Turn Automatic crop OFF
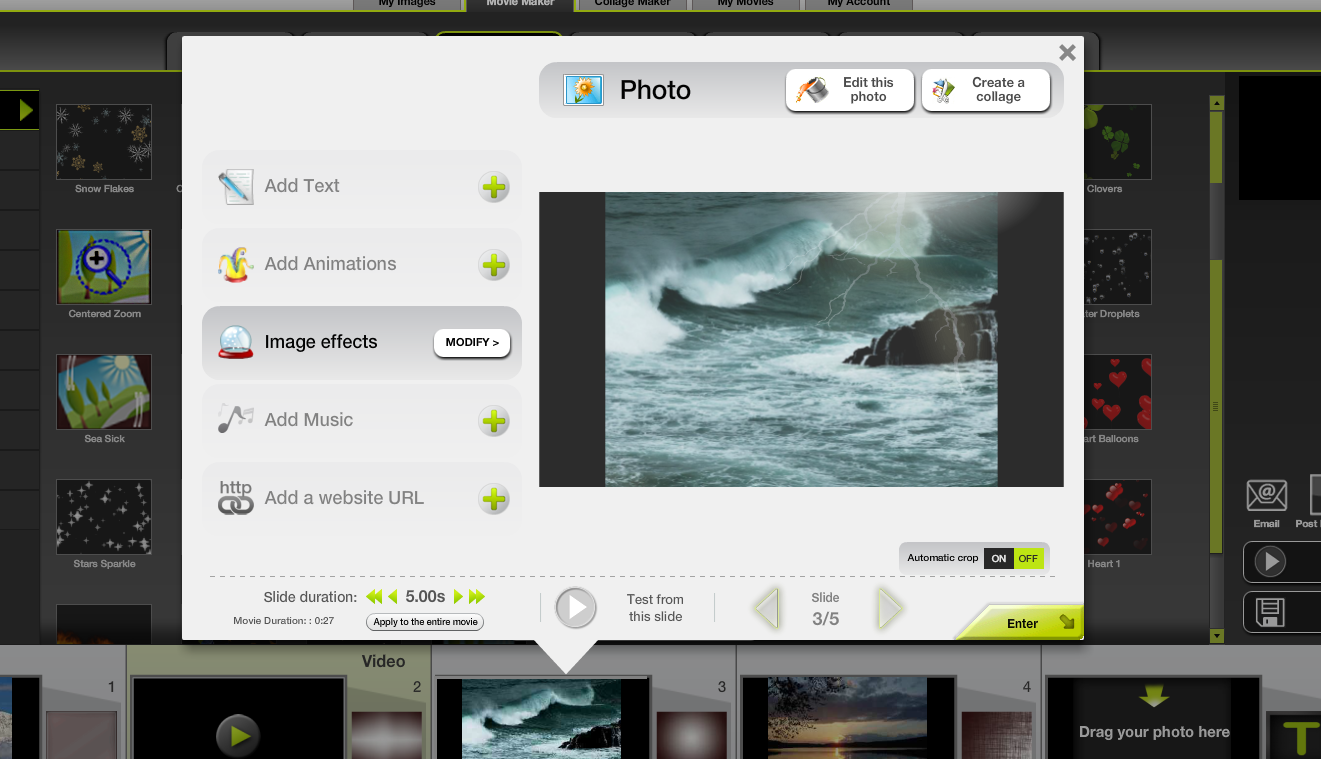This screenshot has width=1321, height=759. pyautogui.click(x=1027, y=558)
